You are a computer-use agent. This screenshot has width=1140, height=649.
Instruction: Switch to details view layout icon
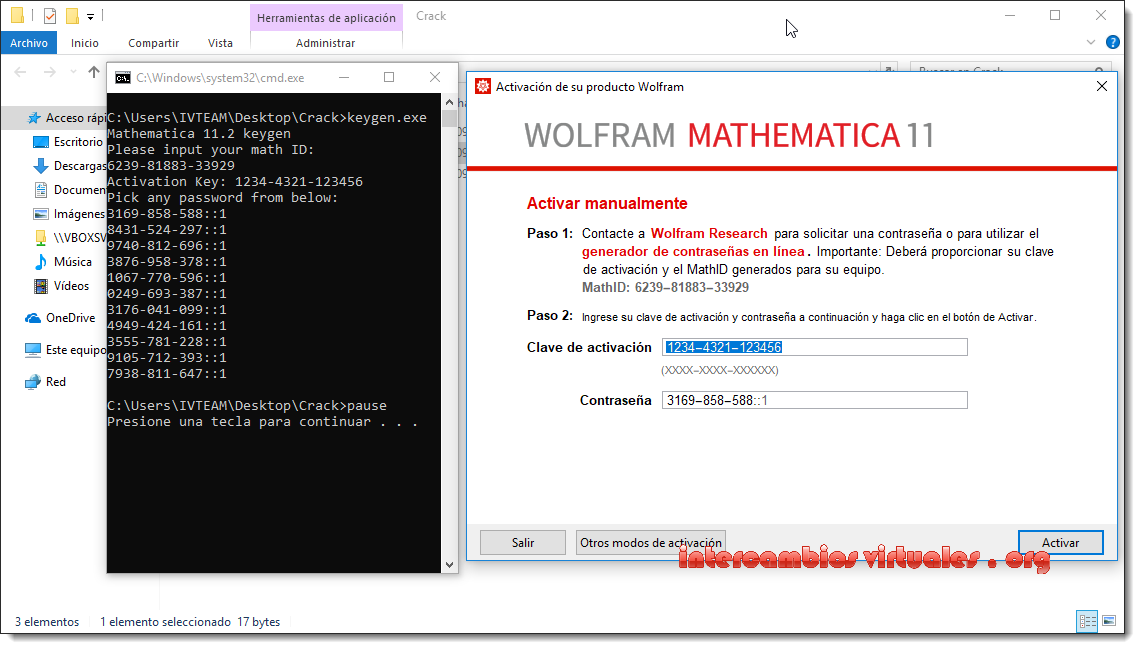(x=1088, y=621)
